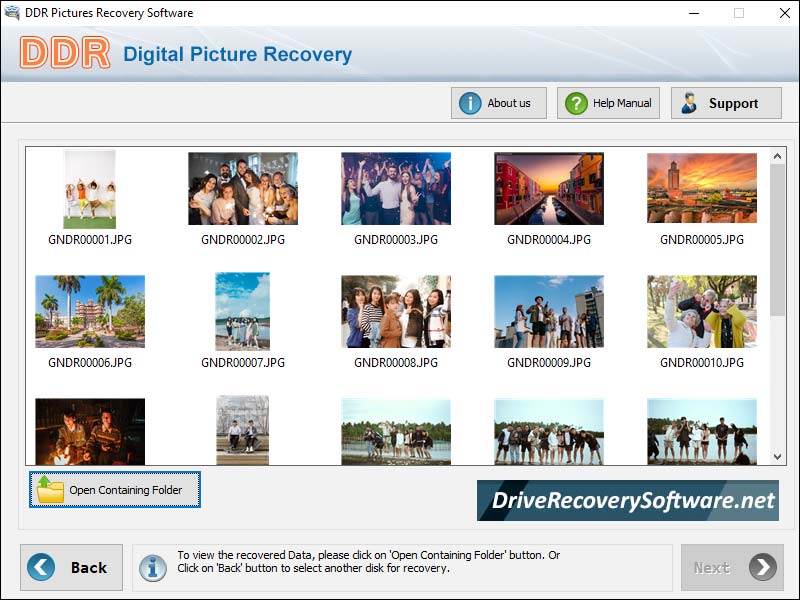Click the disabled Next button label
This screenshot has height=600, width=800.
(x=712, y=568)
